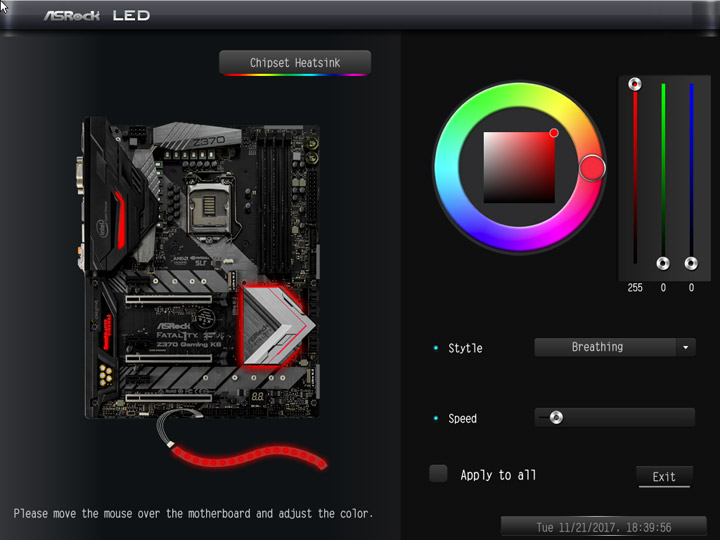720x540 pixels.
Task: Click the Speed slider knob
Action: coord(556,417)
